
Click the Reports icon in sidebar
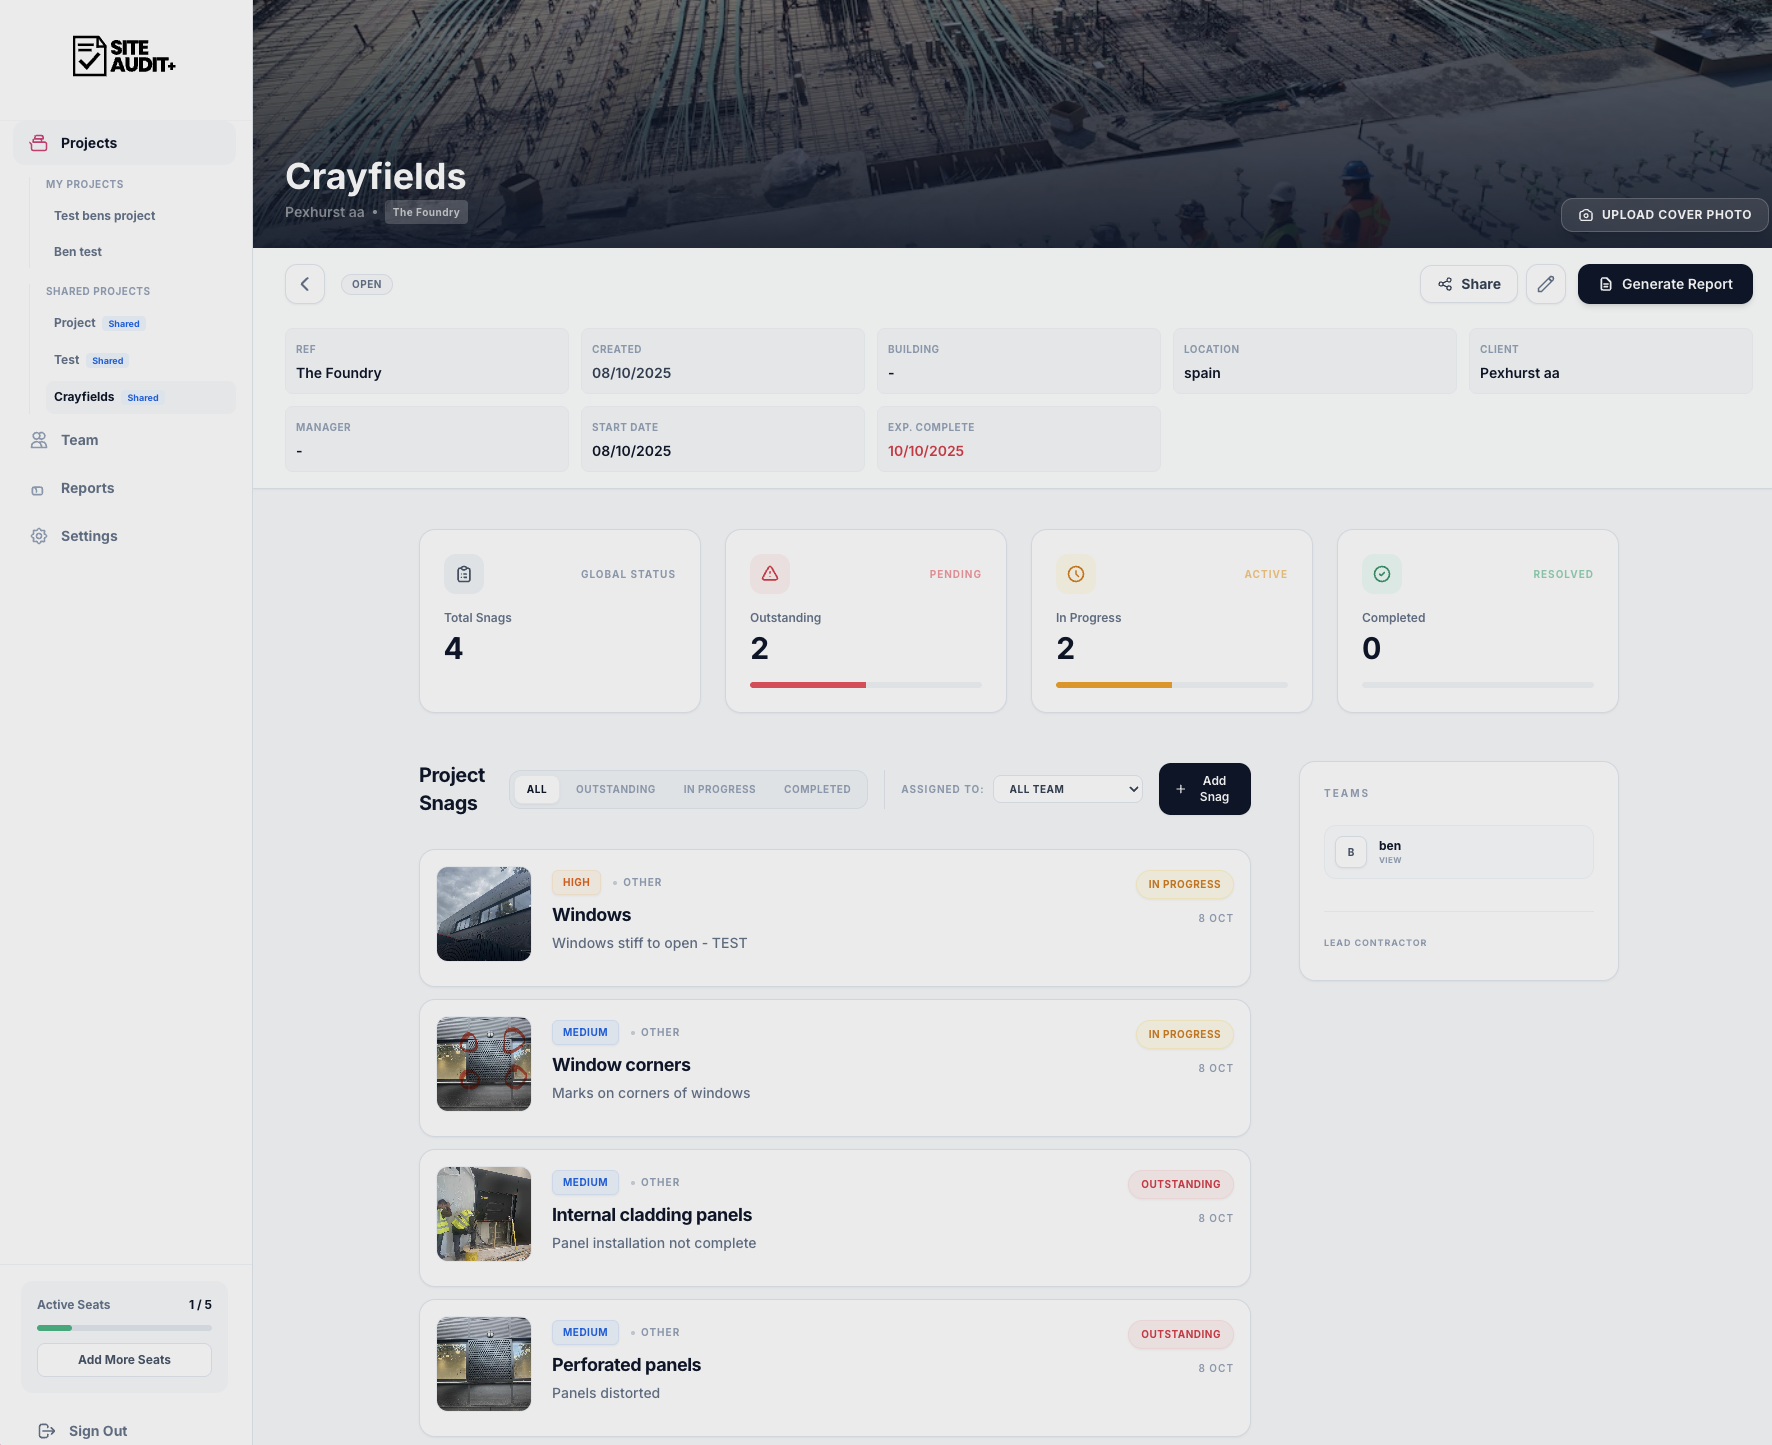(38, 488)
